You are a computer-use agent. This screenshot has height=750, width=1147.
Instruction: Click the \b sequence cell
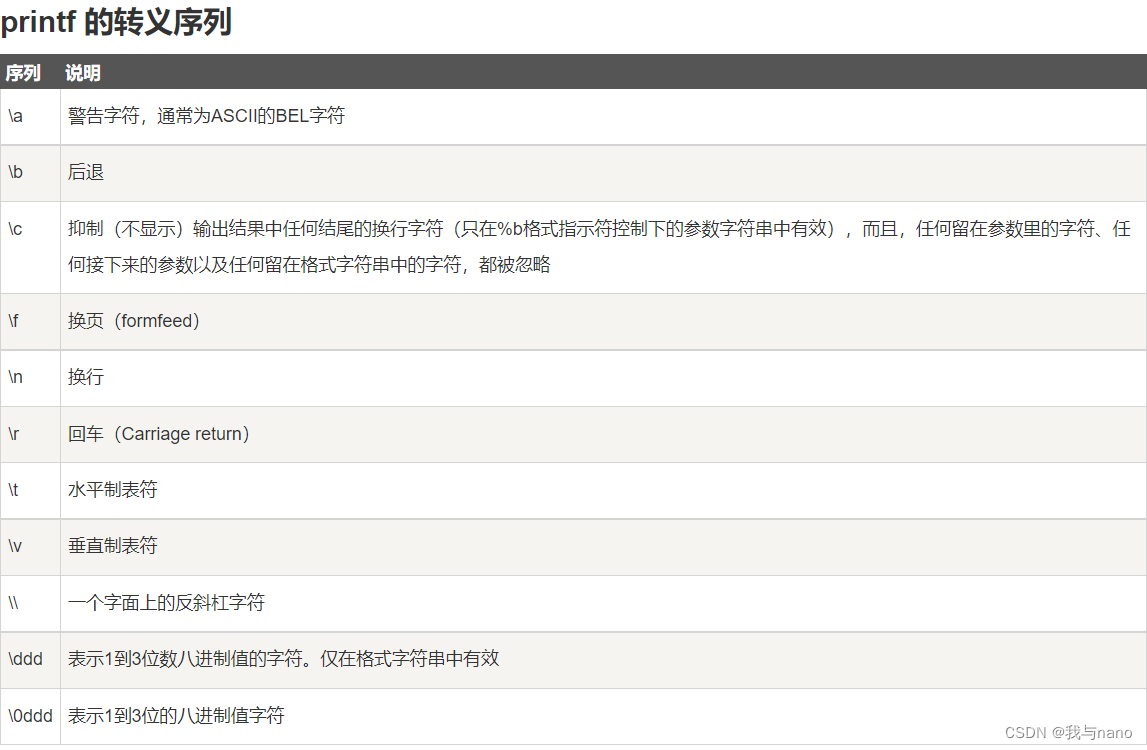click(15, 171)
